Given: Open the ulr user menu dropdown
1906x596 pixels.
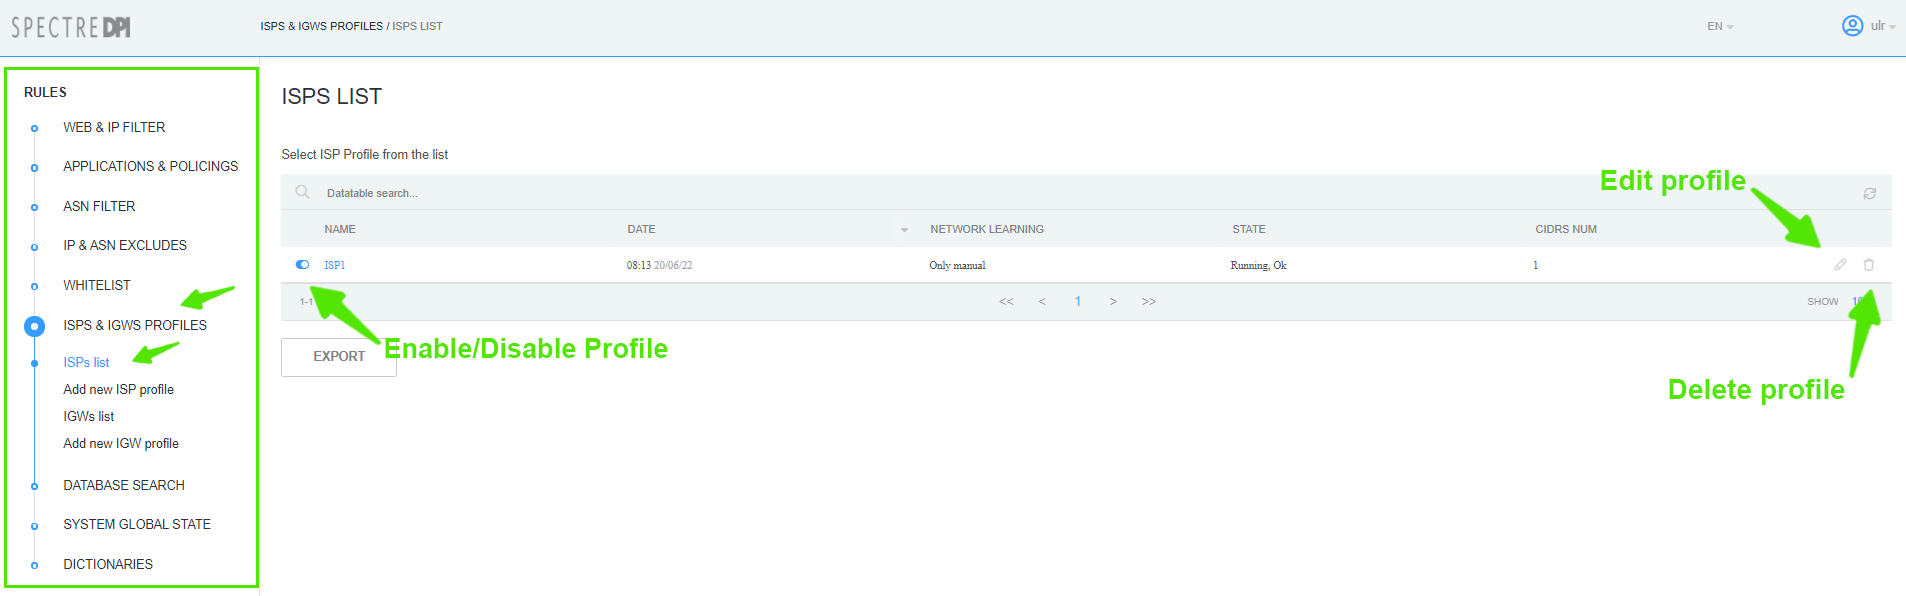Looking at the screenshot, I should pyautogui.click(x=1882, y=26).
